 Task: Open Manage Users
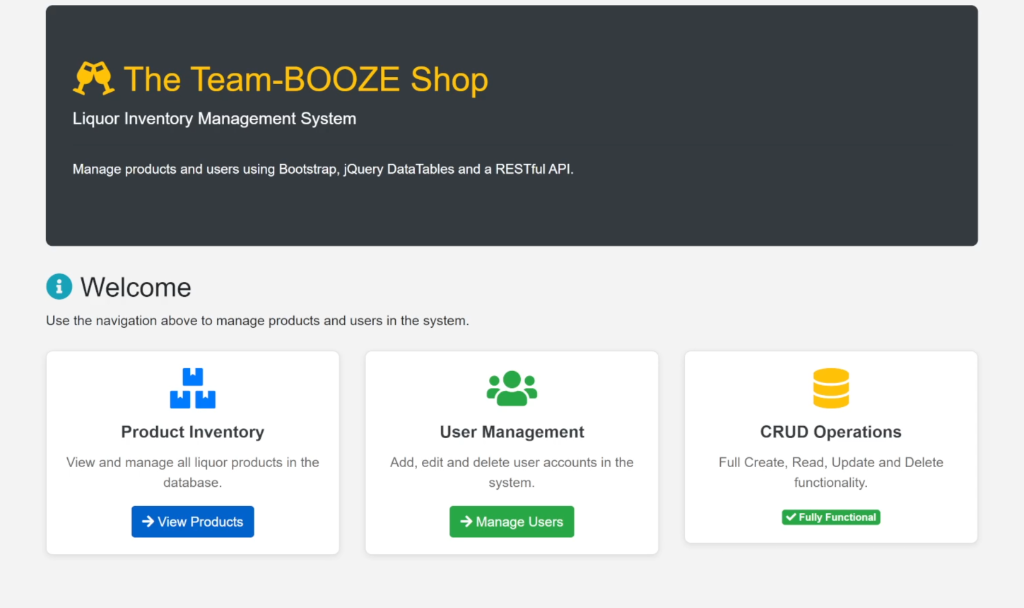[511, 521]
